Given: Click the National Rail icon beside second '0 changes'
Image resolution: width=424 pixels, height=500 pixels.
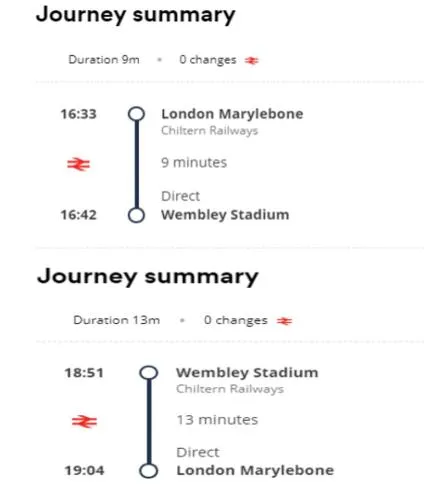Looking at the screenshot, I should tap(284, 321).
